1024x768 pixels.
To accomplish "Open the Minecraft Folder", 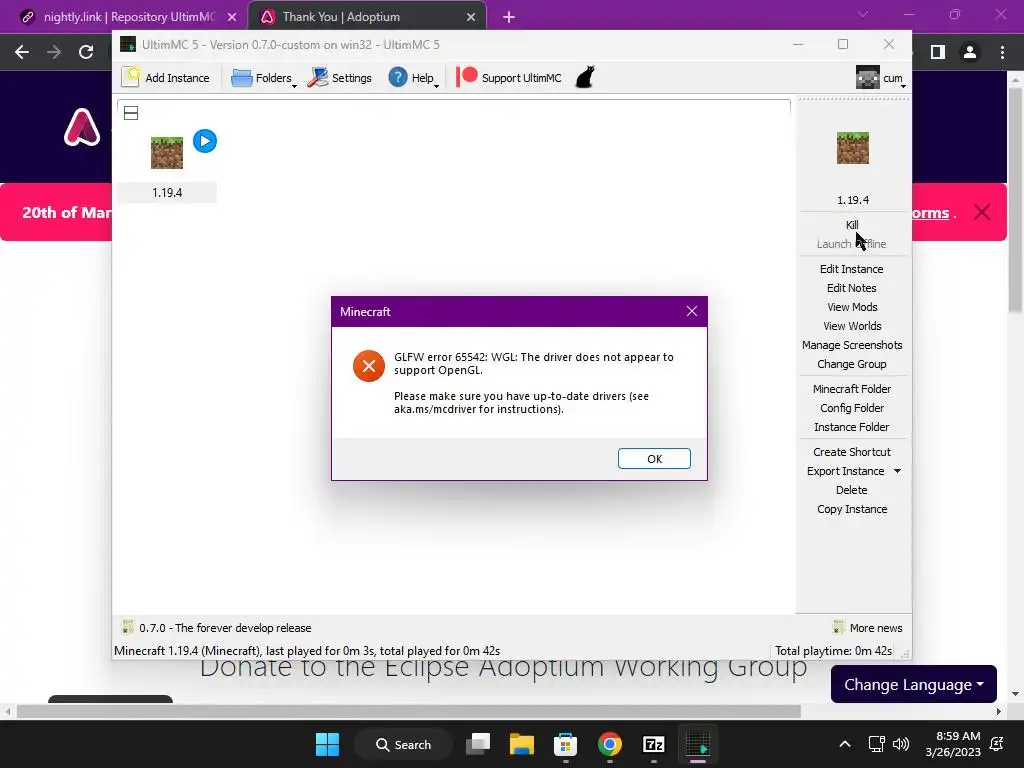I will [x=852, y=389].
